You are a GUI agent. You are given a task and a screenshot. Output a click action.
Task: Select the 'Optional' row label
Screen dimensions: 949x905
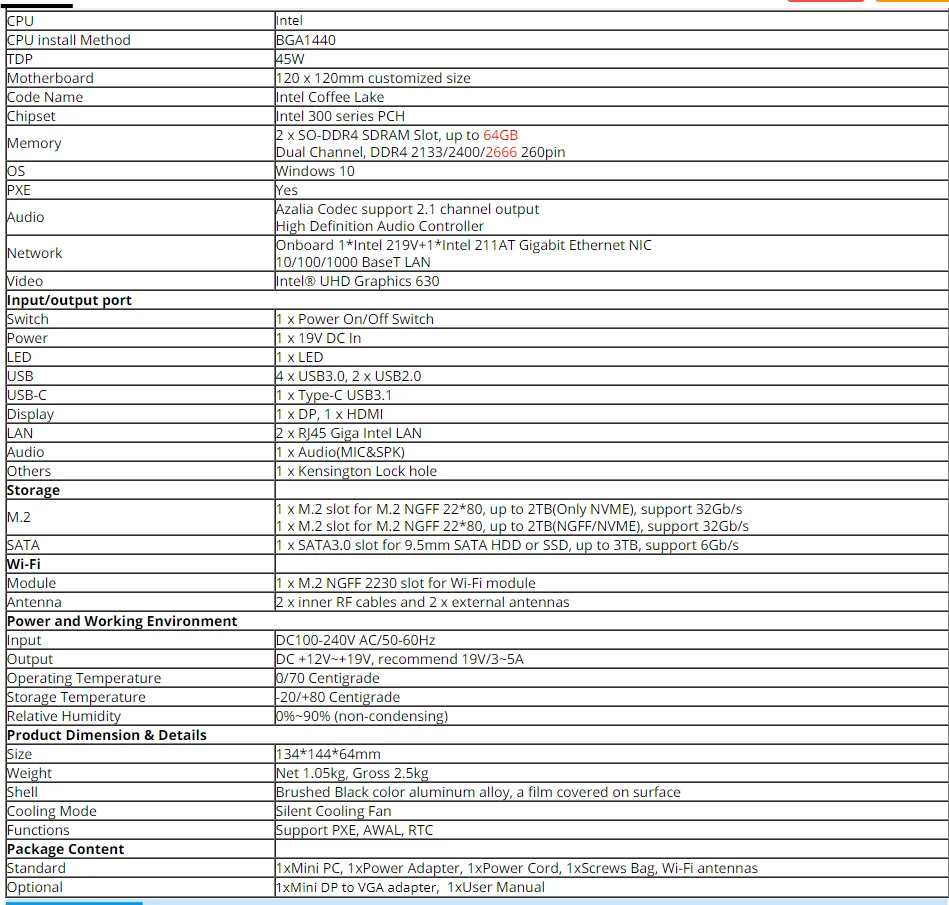(34, 887)
